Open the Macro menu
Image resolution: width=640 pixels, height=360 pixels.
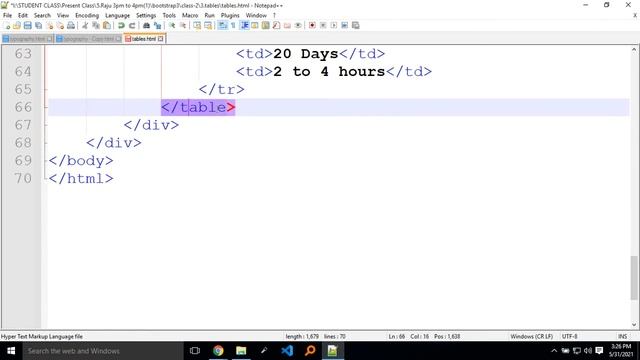point(190,15)
